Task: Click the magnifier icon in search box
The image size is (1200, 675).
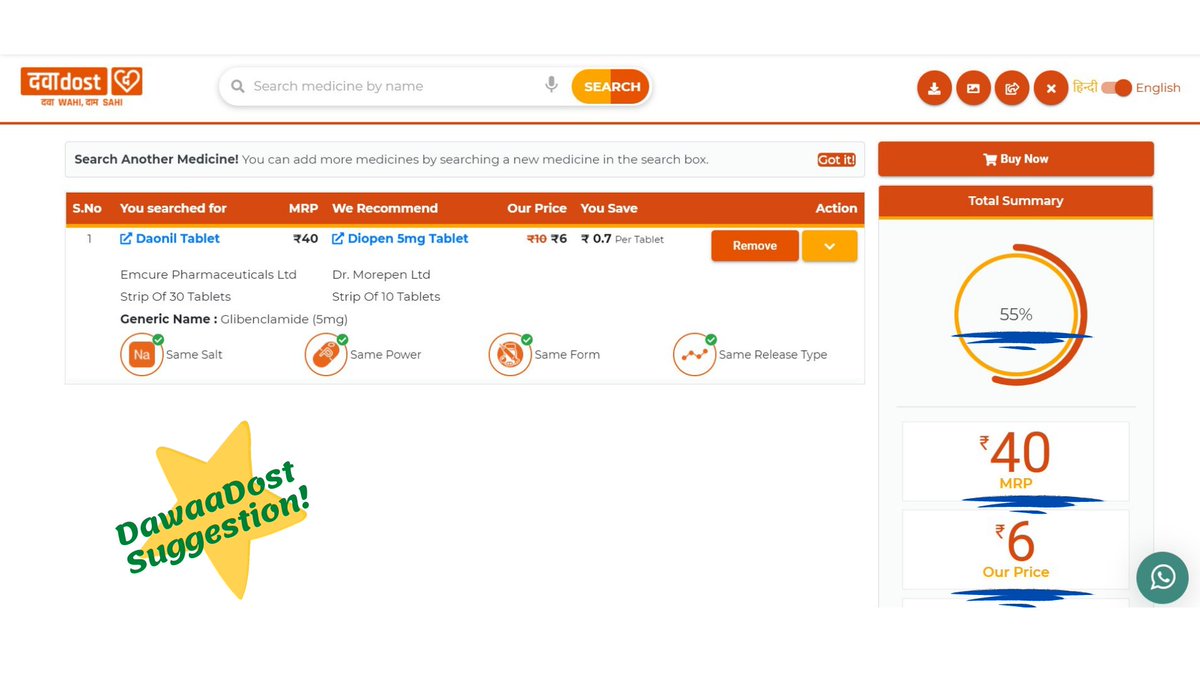Action: click(238, 87)
